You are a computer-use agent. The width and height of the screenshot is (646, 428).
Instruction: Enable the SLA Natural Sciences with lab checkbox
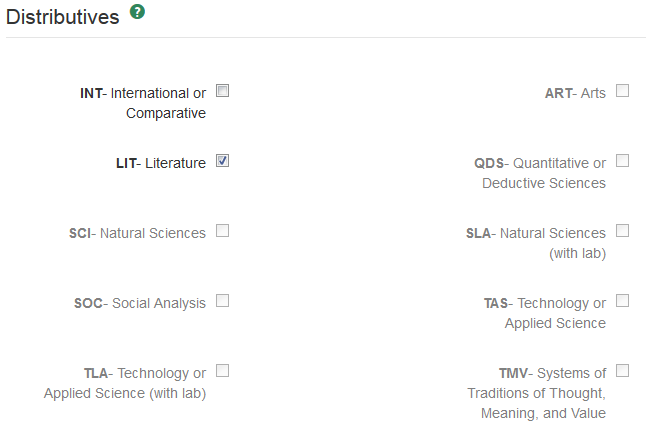click(623, 231)
